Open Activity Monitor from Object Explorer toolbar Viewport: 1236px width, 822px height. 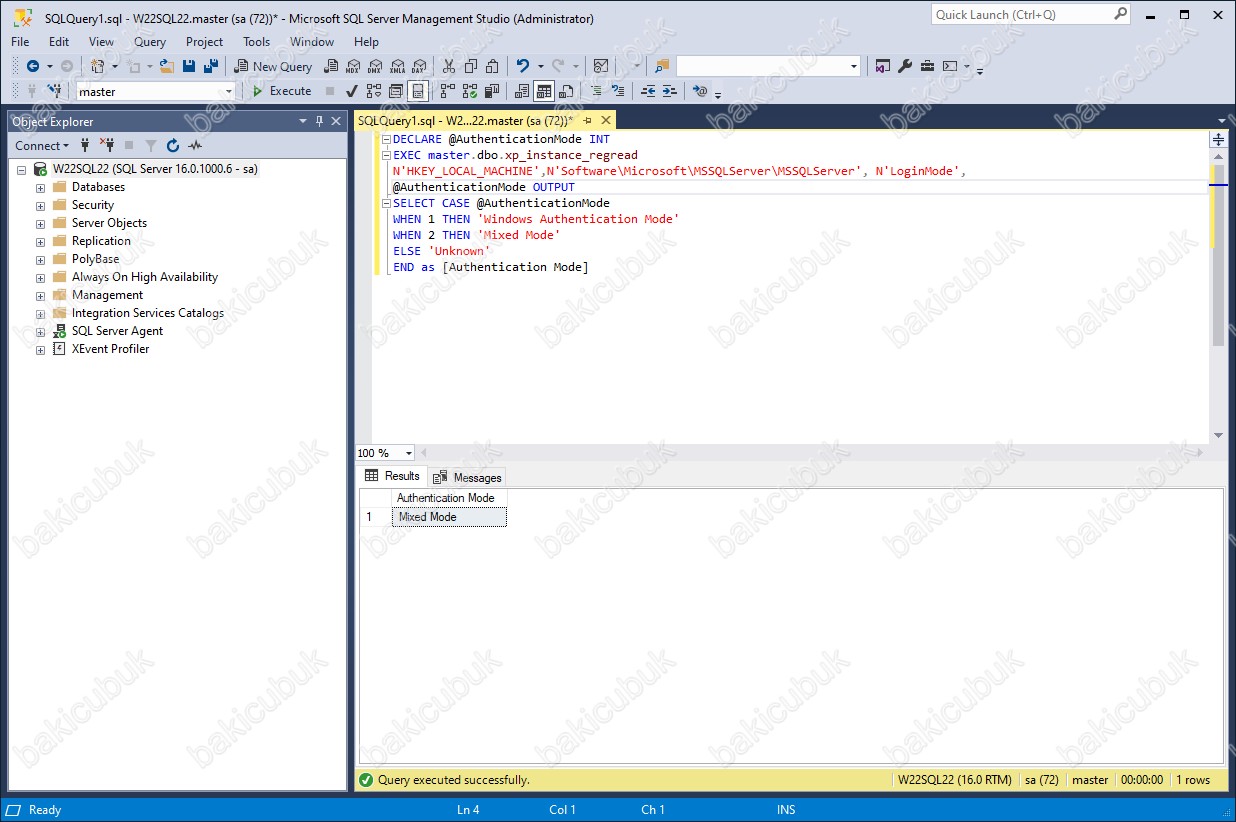195,146
